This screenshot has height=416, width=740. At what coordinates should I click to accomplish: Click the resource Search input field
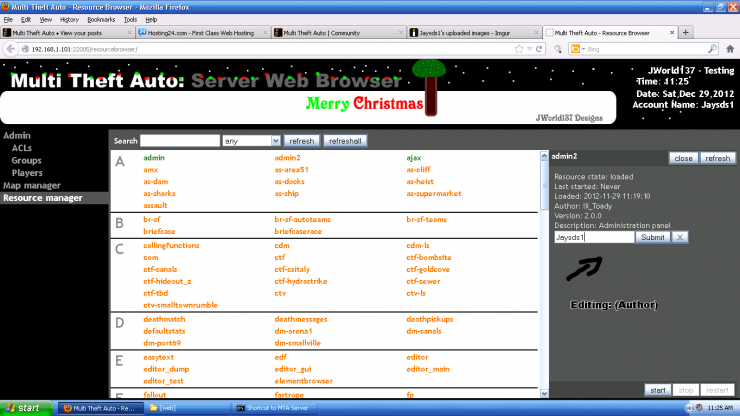point(180,141)
